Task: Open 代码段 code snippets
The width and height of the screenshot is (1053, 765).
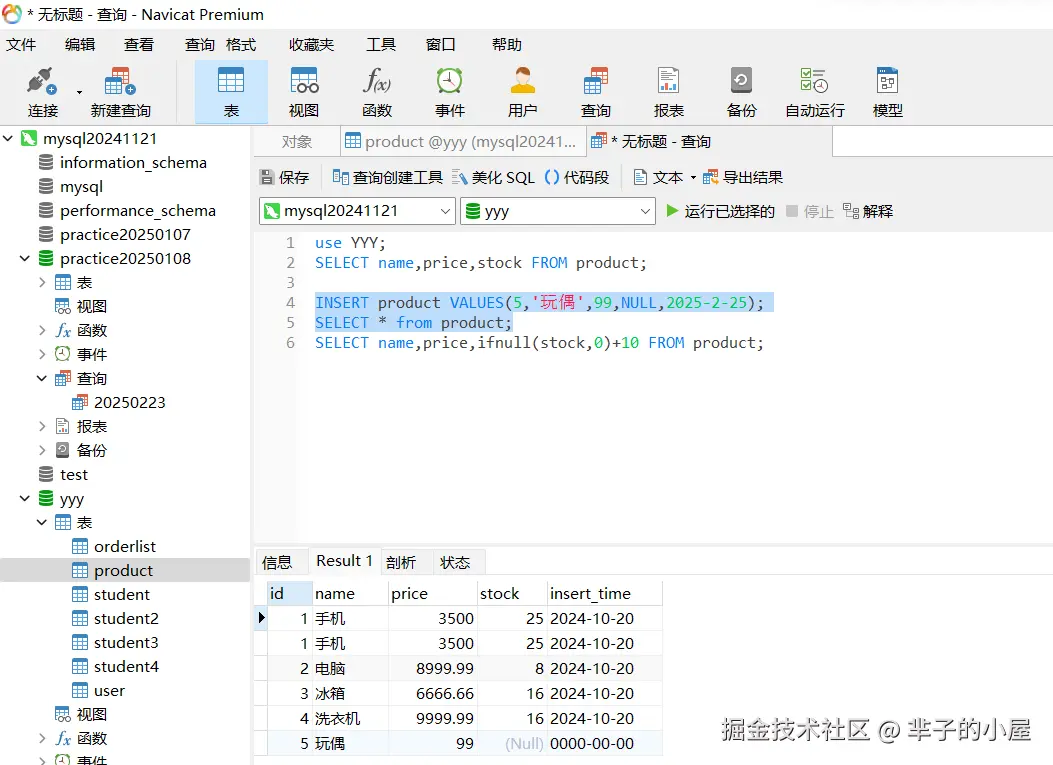Action: coord(577,177)
